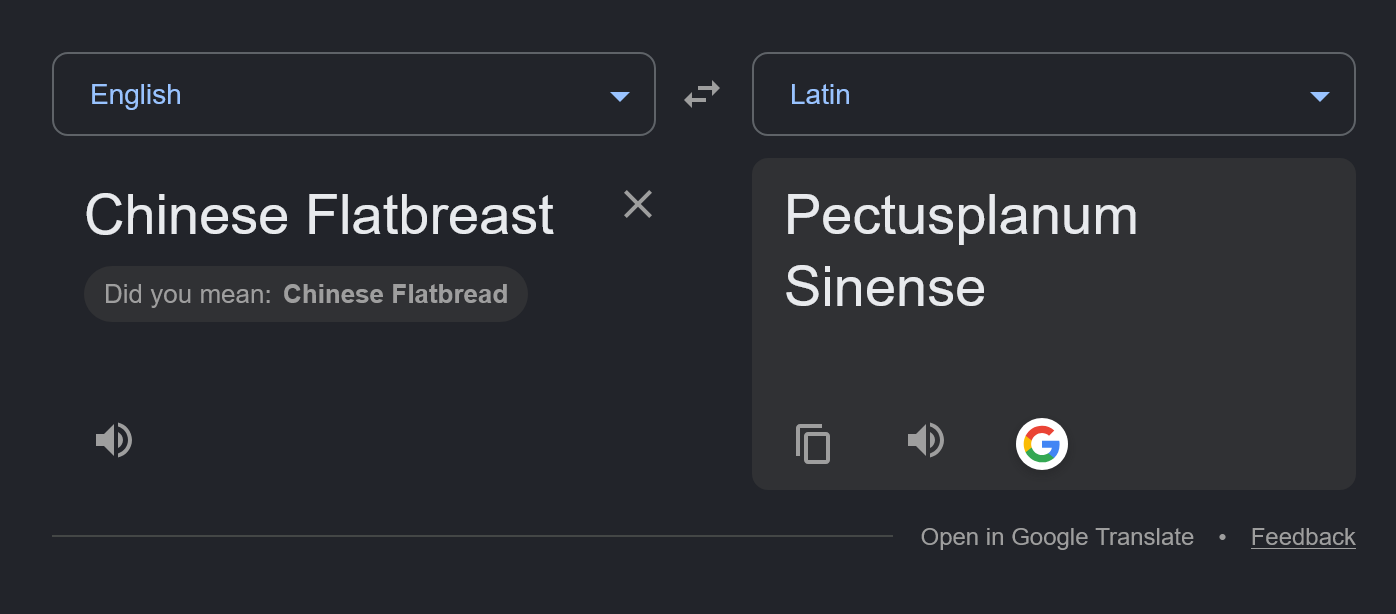Listen to the English source text
This screenshot has height=614, width=1396.
click(114, 440)
